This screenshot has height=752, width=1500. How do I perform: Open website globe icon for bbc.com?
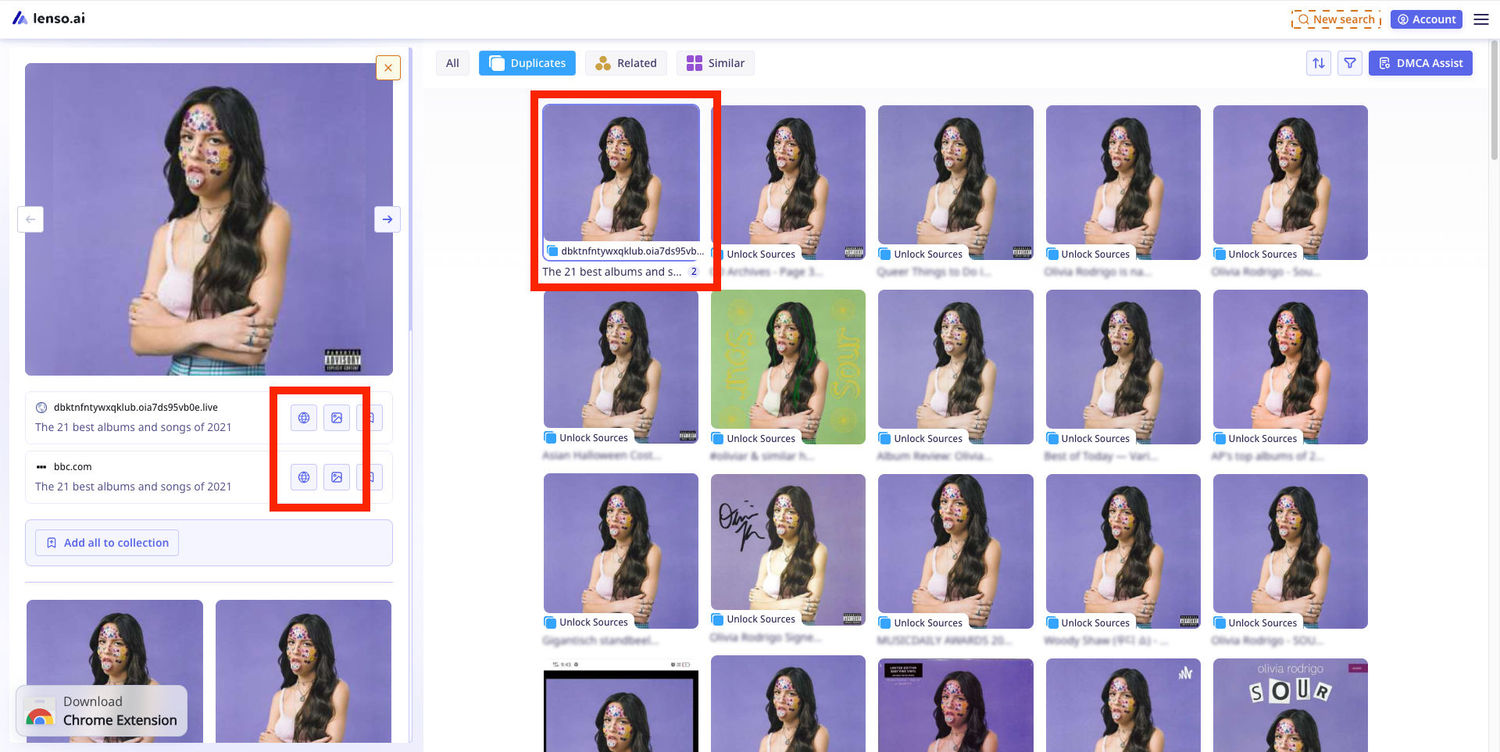(x=304, y=477)
